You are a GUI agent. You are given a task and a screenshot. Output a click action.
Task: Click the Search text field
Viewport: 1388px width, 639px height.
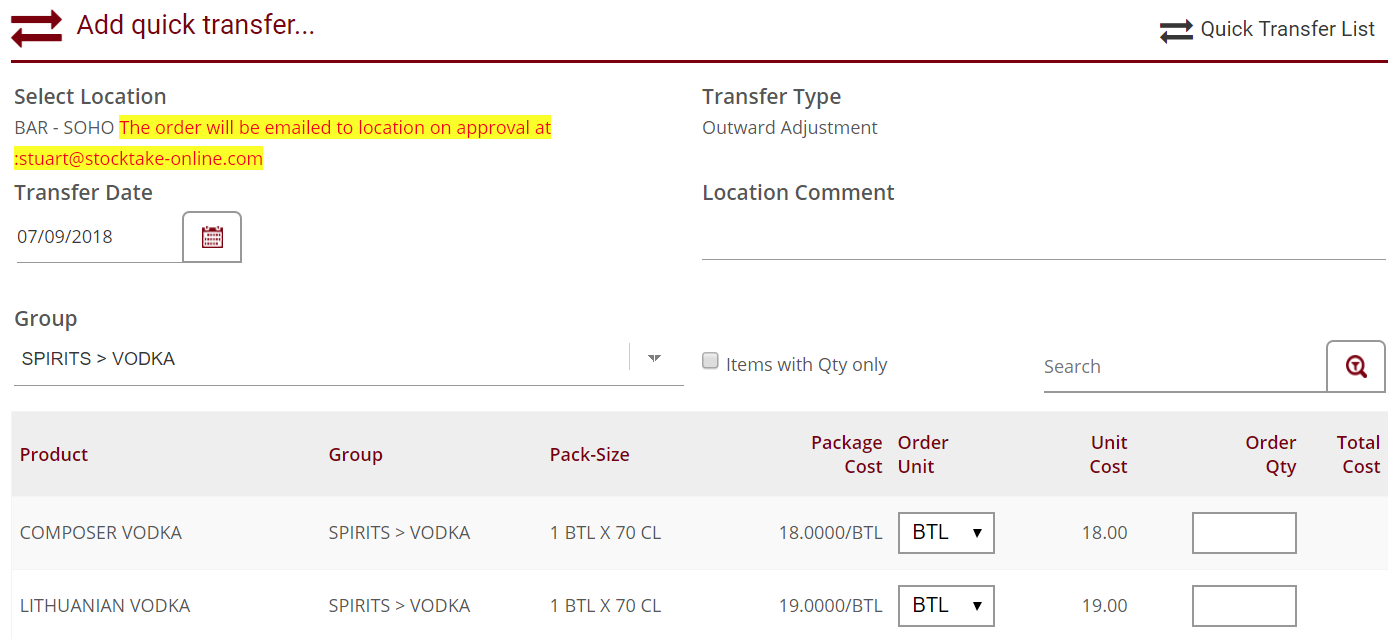[1183, 367]
